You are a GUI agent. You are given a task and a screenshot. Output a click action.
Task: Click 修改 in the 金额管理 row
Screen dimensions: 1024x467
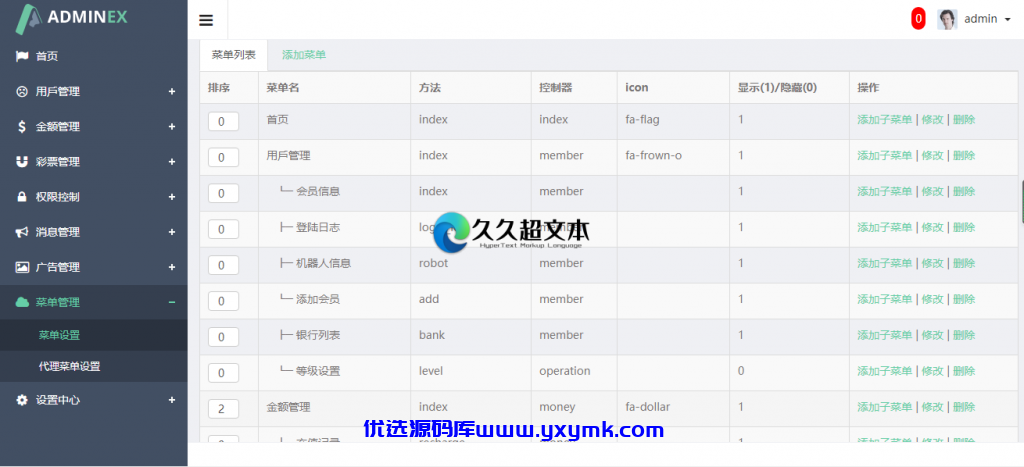pos(933,407)
